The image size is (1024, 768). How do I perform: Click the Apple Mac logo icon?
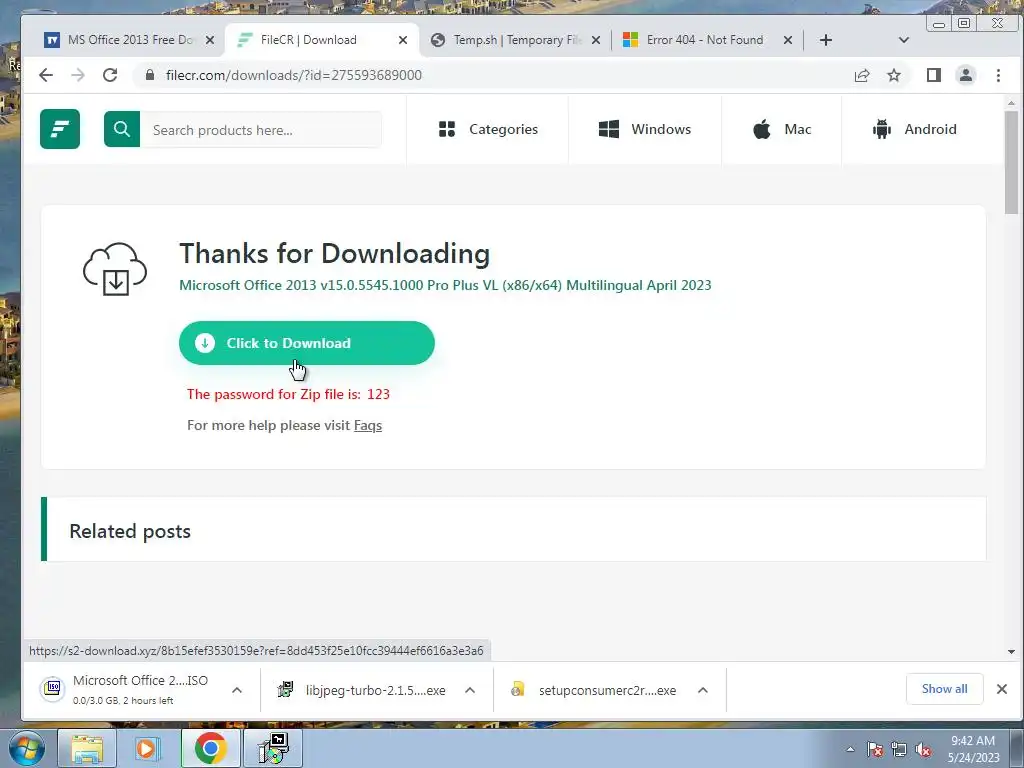pos(761,129)
